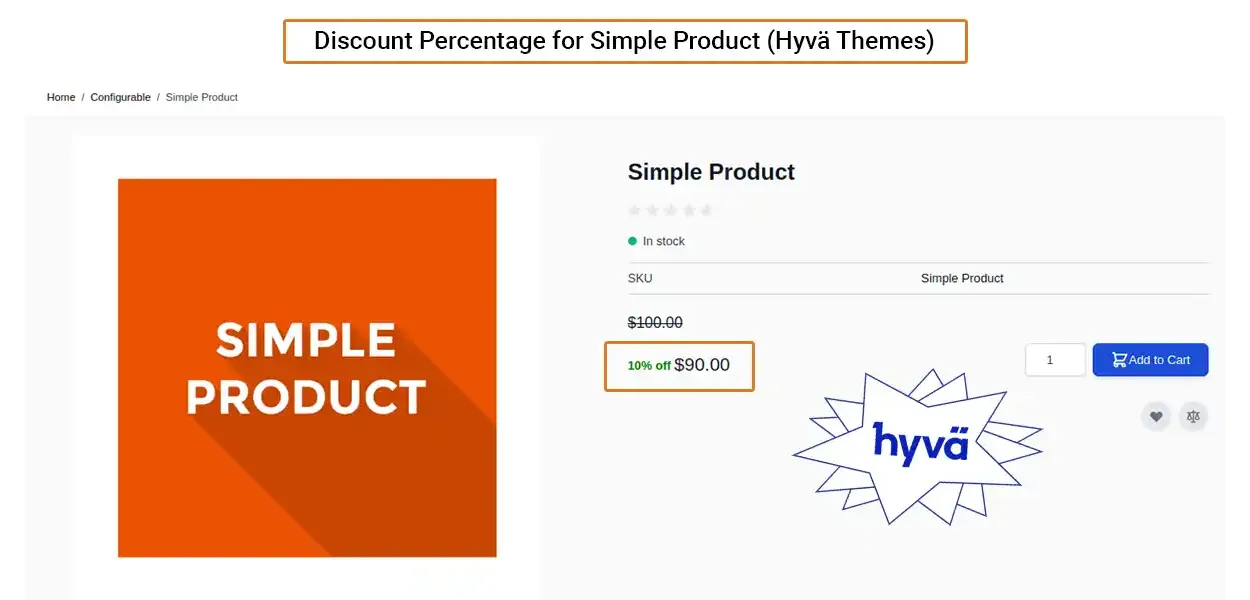Select the first rating star
1250x600 pixels.
(x=634, y=210)
